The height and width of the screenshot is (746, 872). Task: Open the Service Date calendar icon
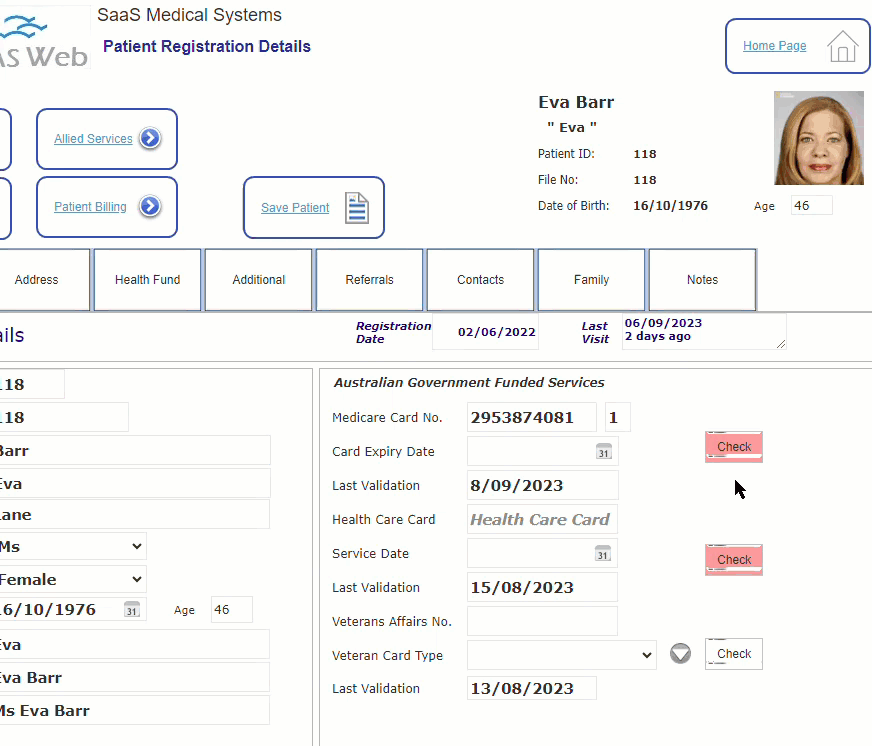pos(603,554)
